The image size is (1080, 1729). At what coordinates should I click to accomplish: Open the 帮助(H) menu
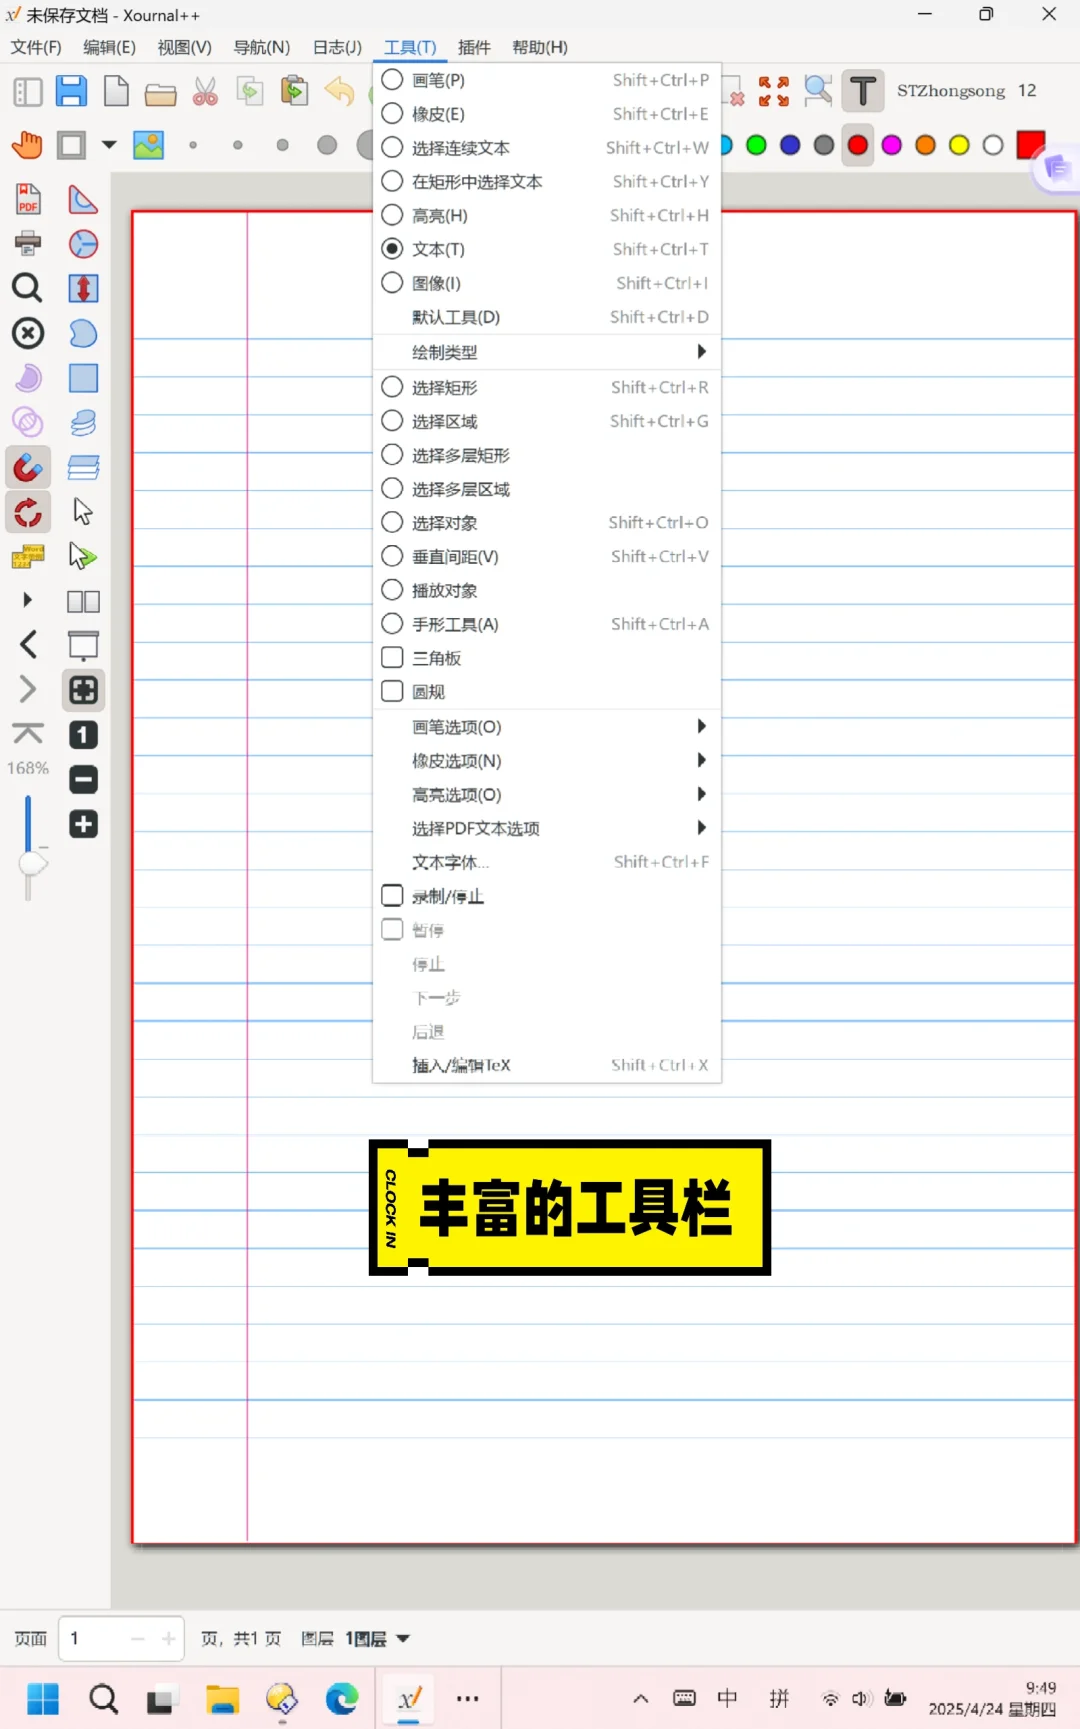[540, 47]
